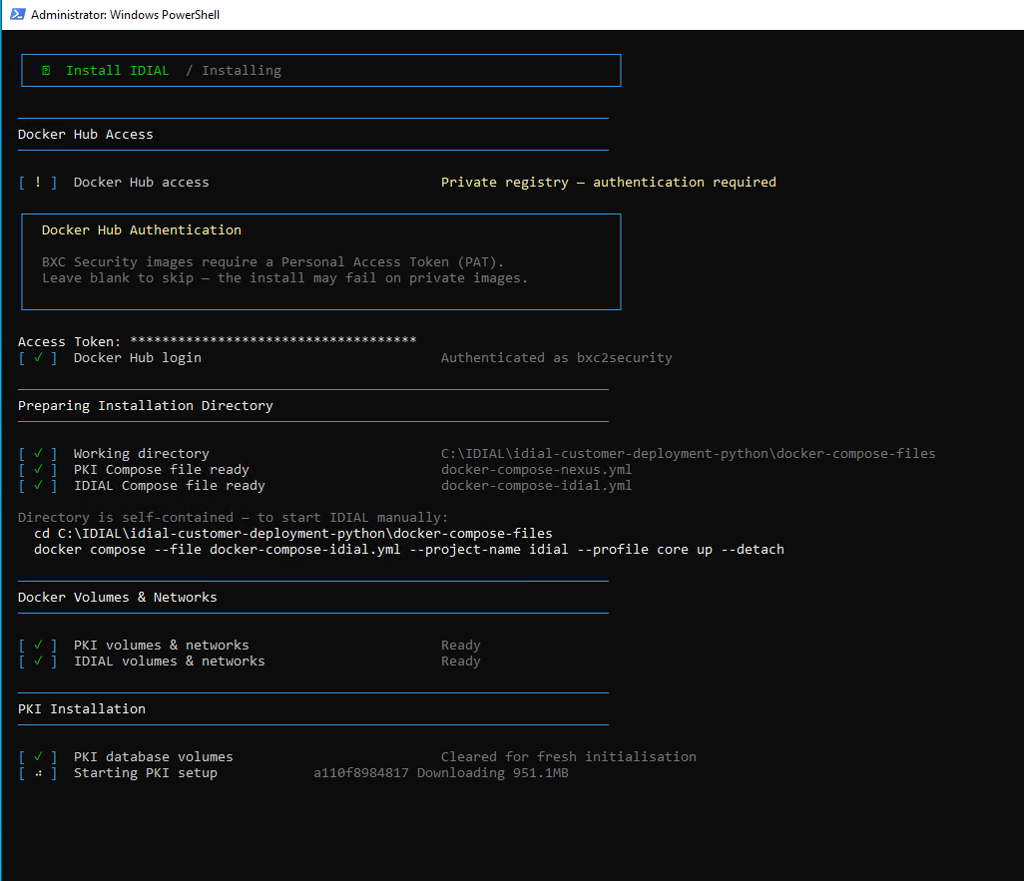Screen dimensions: 1024x881
Task: Click the 'Docker Hub Access' section heading
Action: (86, 134)
